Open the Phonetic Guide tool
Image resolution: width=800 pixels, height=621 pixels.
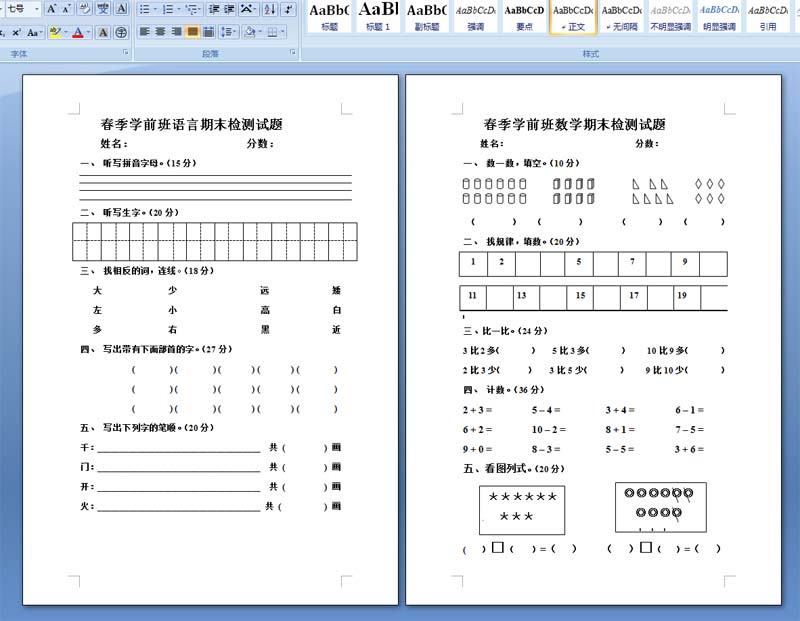[x=103, y=9]
